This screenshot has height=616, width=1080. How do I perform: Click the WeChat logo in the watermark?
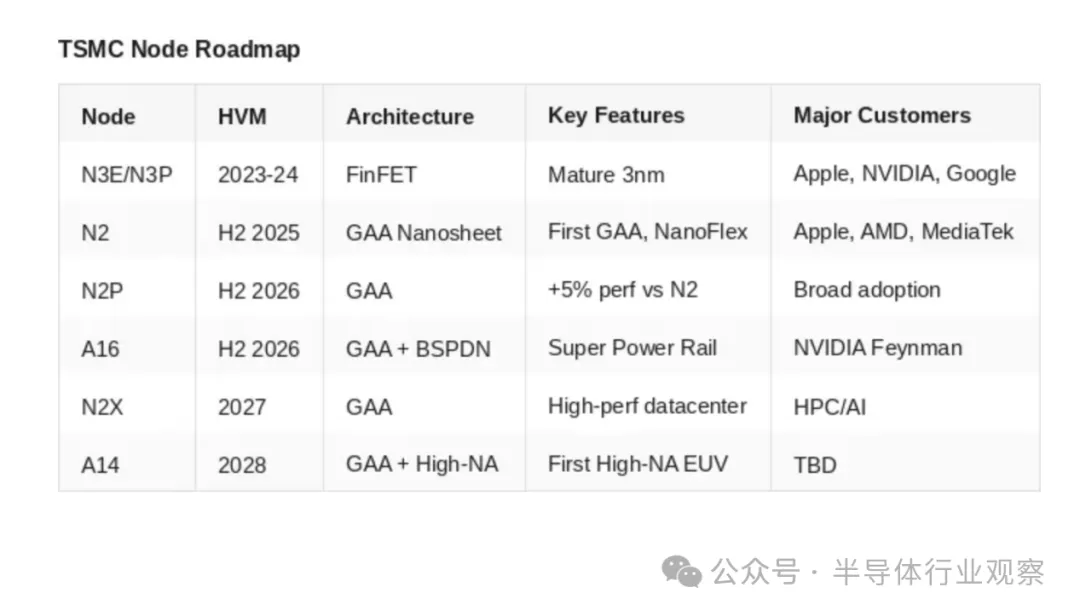click(x=682, y=572)
